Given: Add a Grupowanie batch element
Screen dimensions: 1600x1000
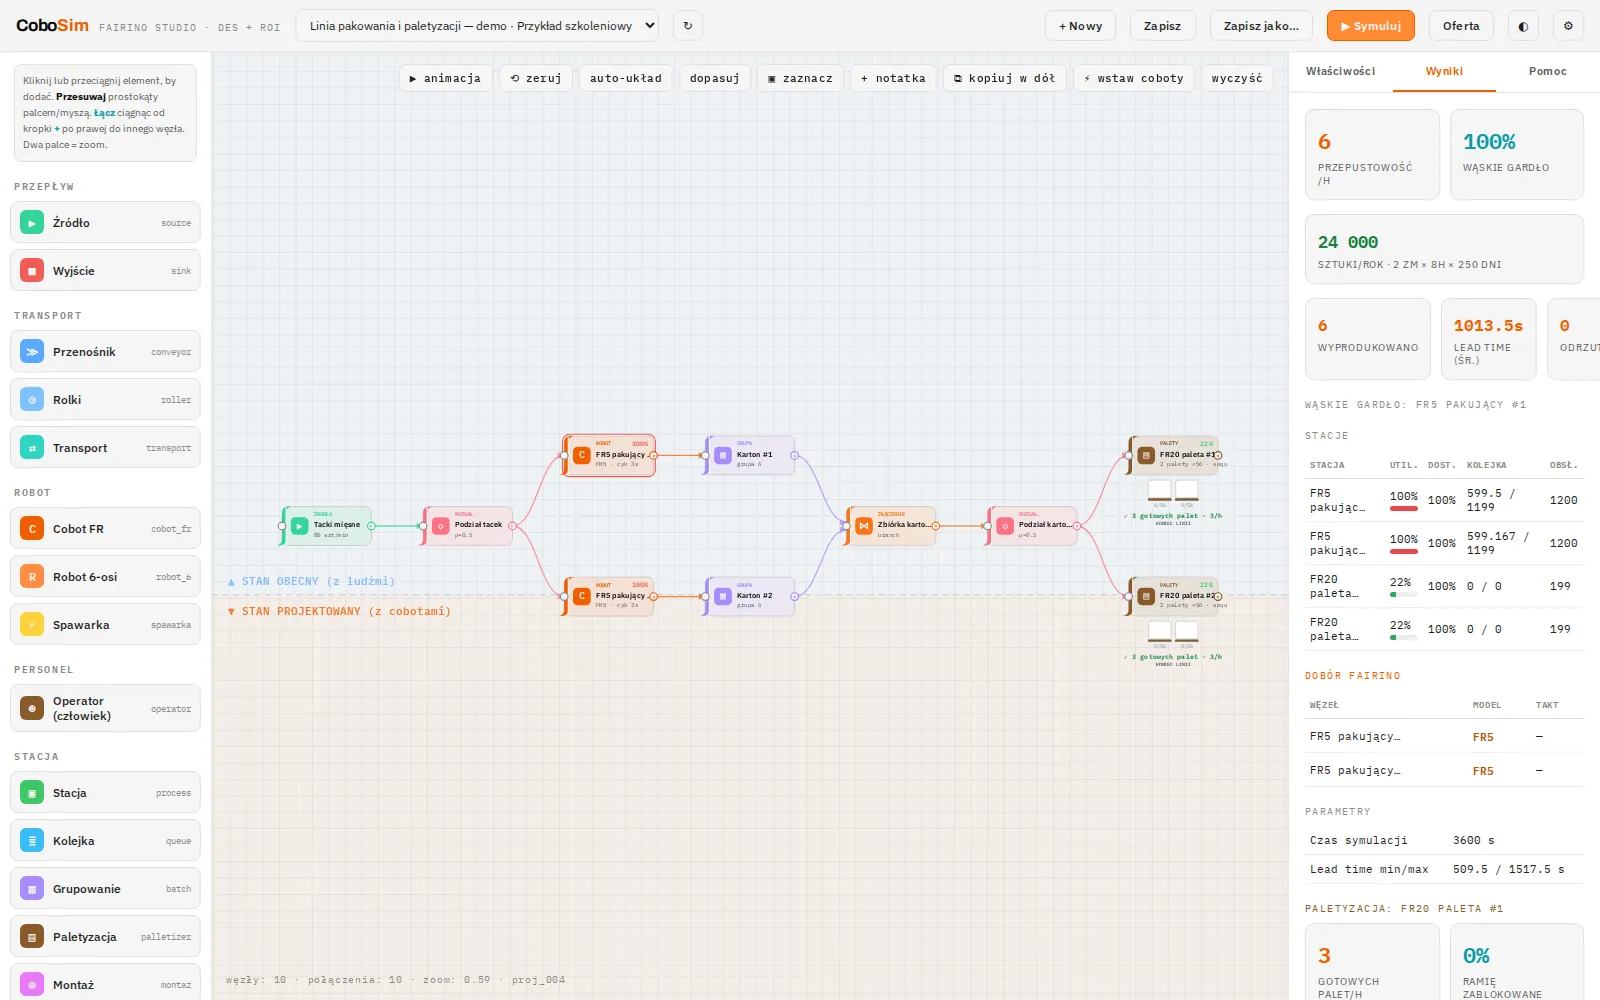Looking at the screenshot, I should pyautogui.click(x=105, y=889).
